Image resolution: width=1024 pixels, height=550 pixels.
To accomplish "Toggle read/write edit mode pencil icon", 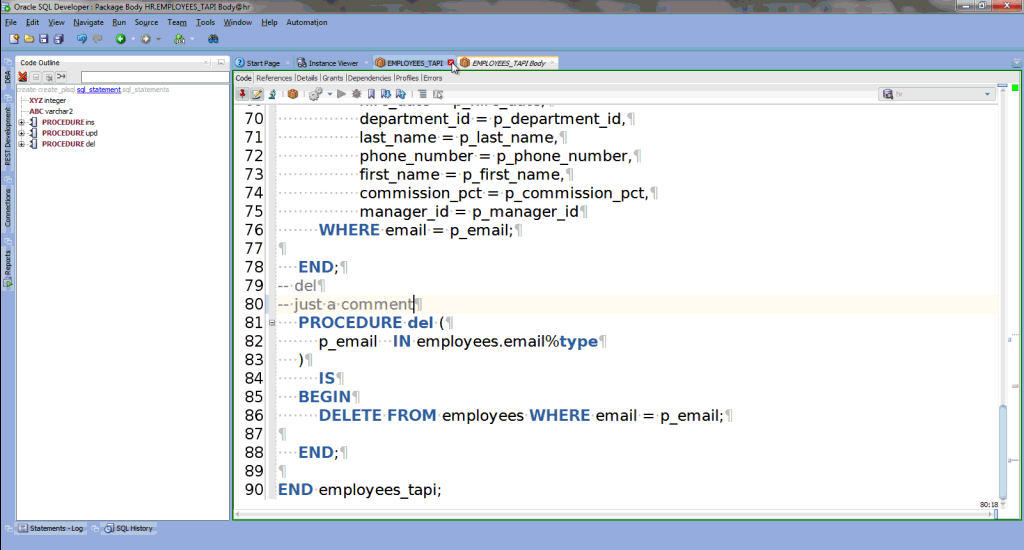I will [x=257, y=94].
